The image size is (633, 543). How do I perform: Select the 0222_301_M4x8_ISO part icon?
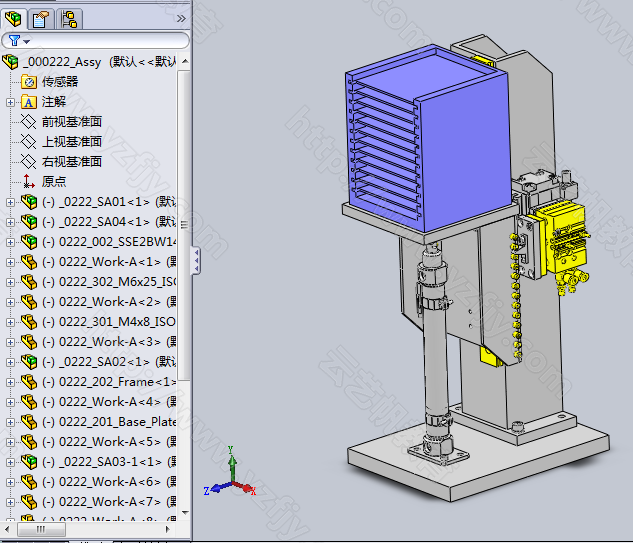point(29,322)
